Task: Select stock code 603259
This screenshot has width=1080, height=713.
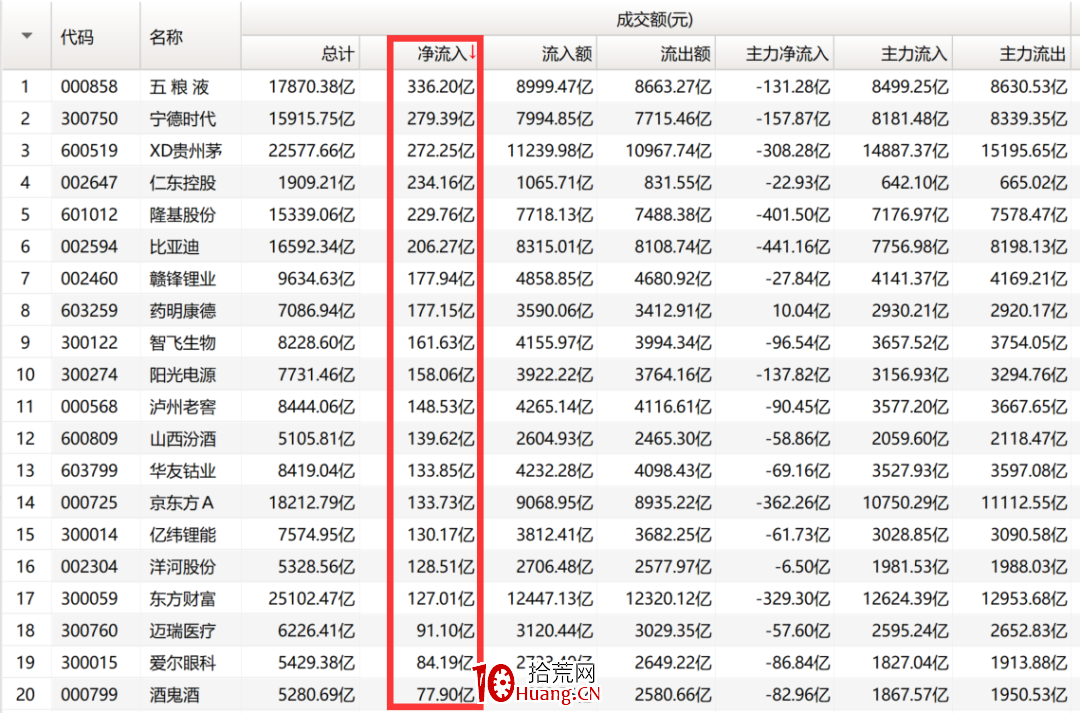Action: pyautogui.click(x=90, y=311)
